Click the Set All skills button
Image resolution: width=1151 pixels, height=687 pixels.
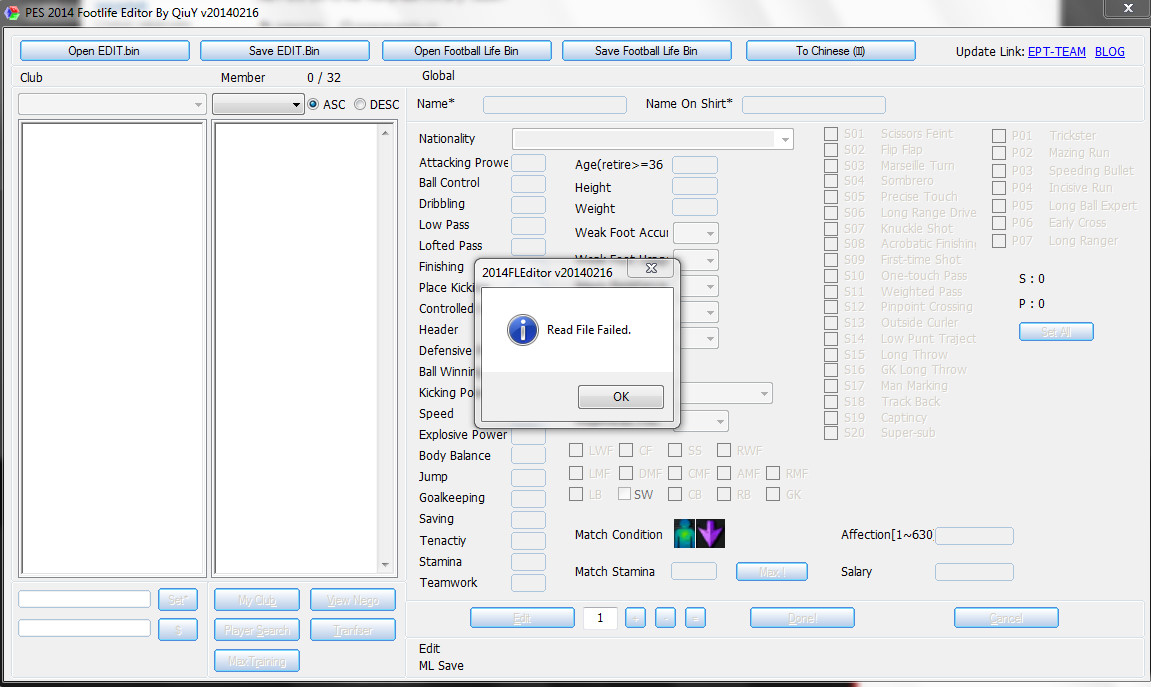pos(1056,332)
